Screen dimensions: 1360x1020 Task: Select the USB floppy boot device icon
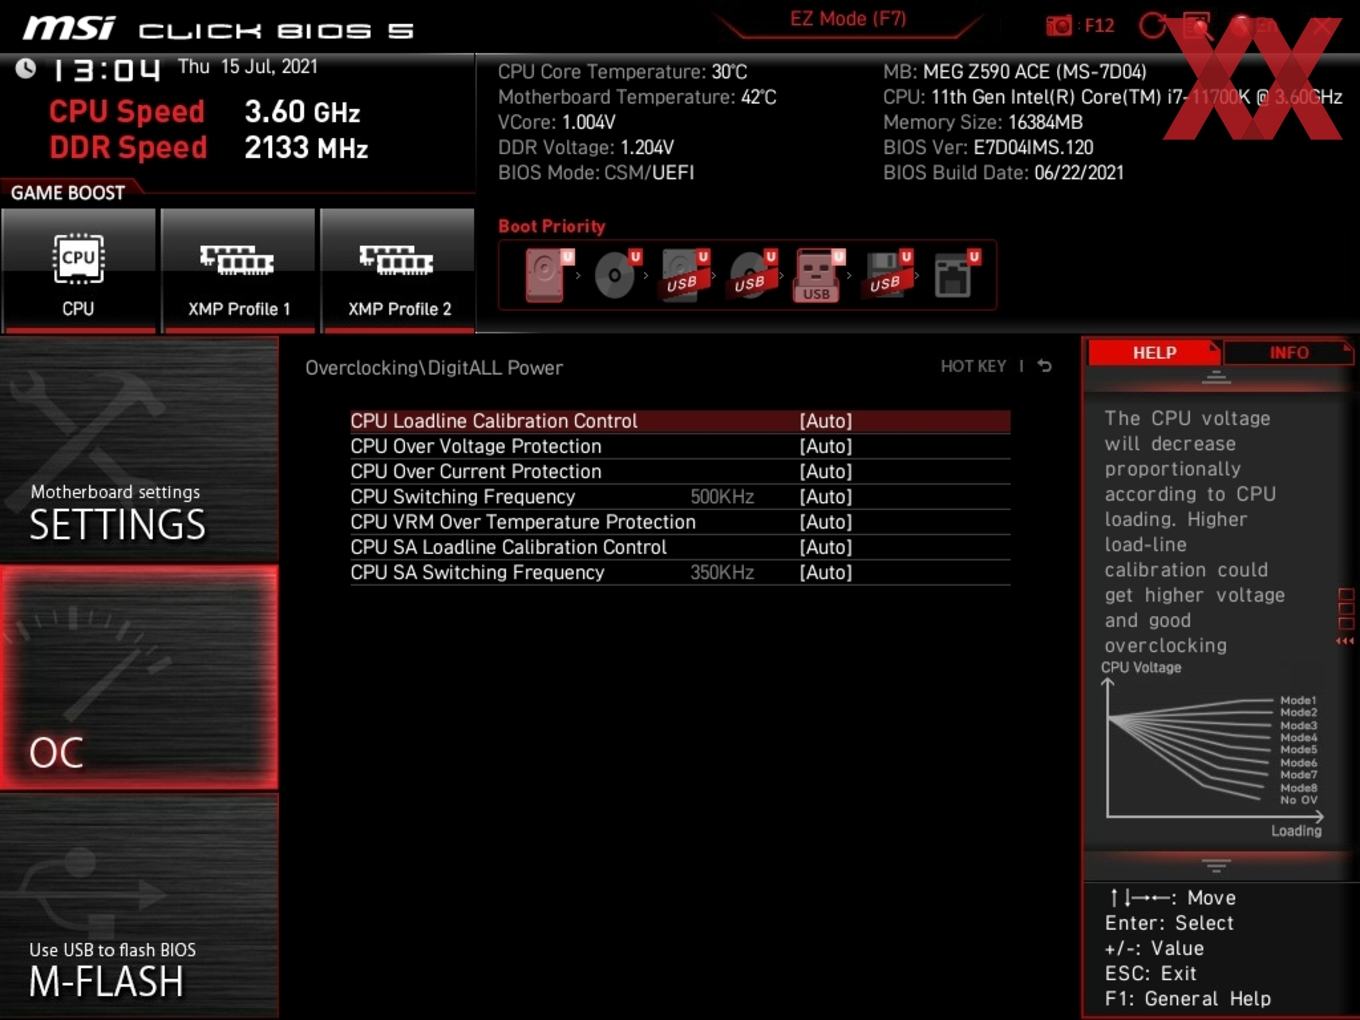pyautogui.click(x=888, y=274)
